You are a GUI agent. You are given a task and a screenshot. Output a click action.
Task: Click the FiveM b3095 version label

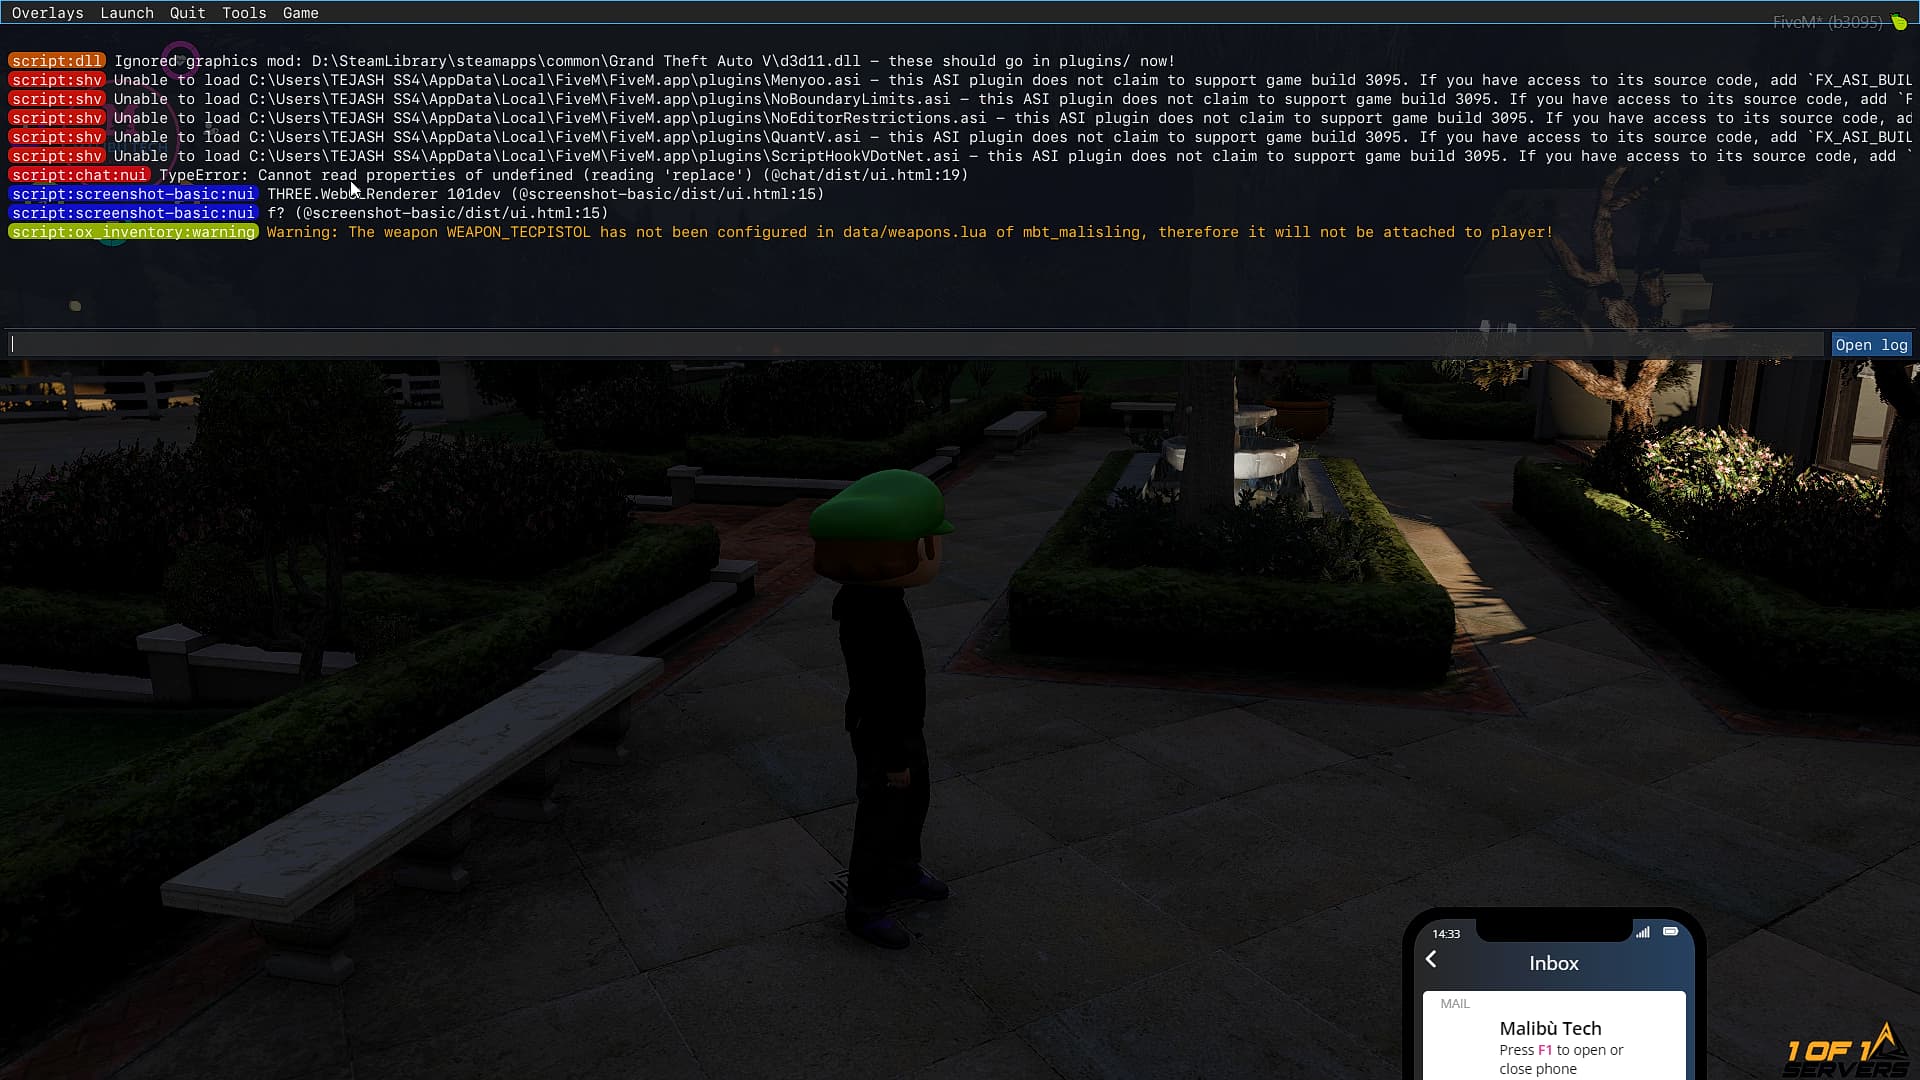(1827, 22)
